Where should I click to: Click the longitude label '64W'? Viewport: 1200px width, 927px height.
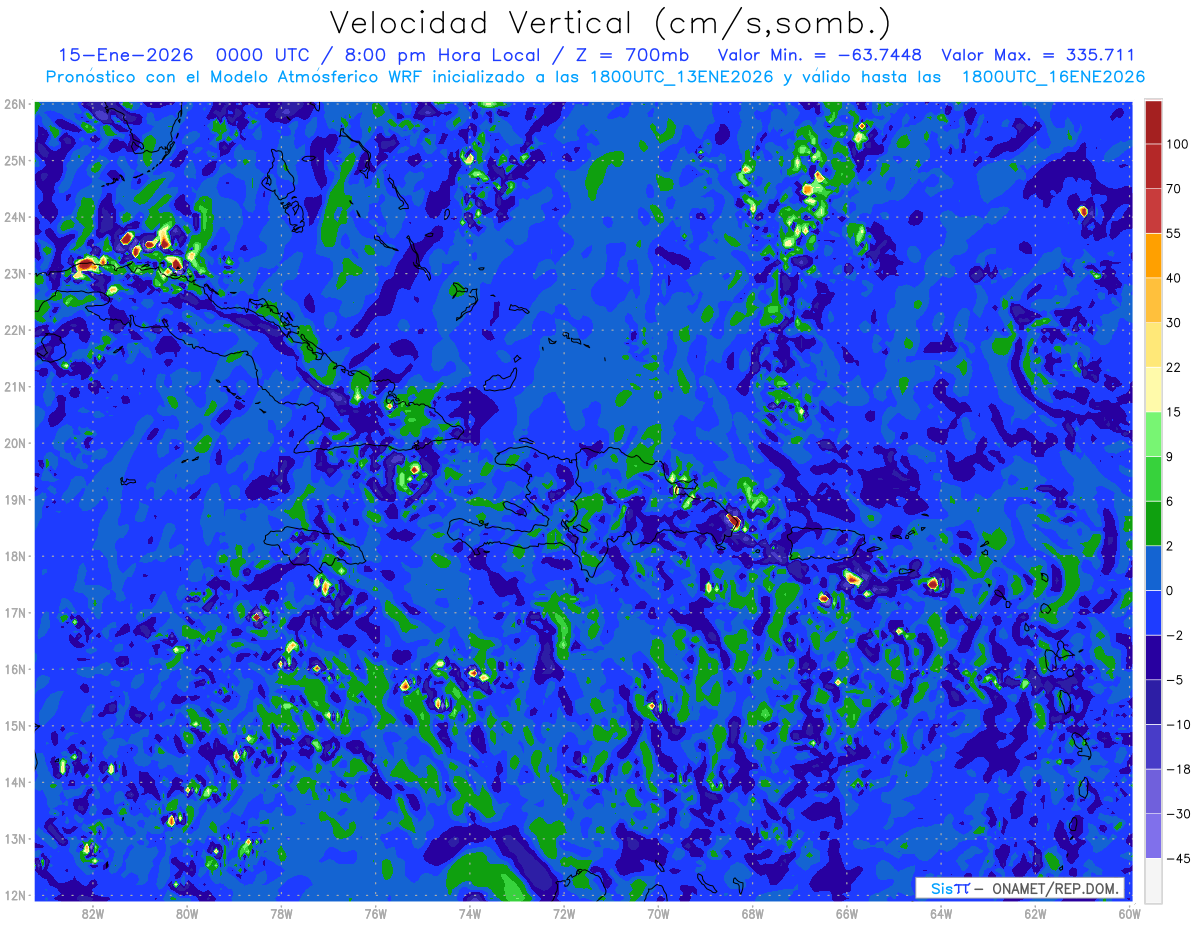941,913
